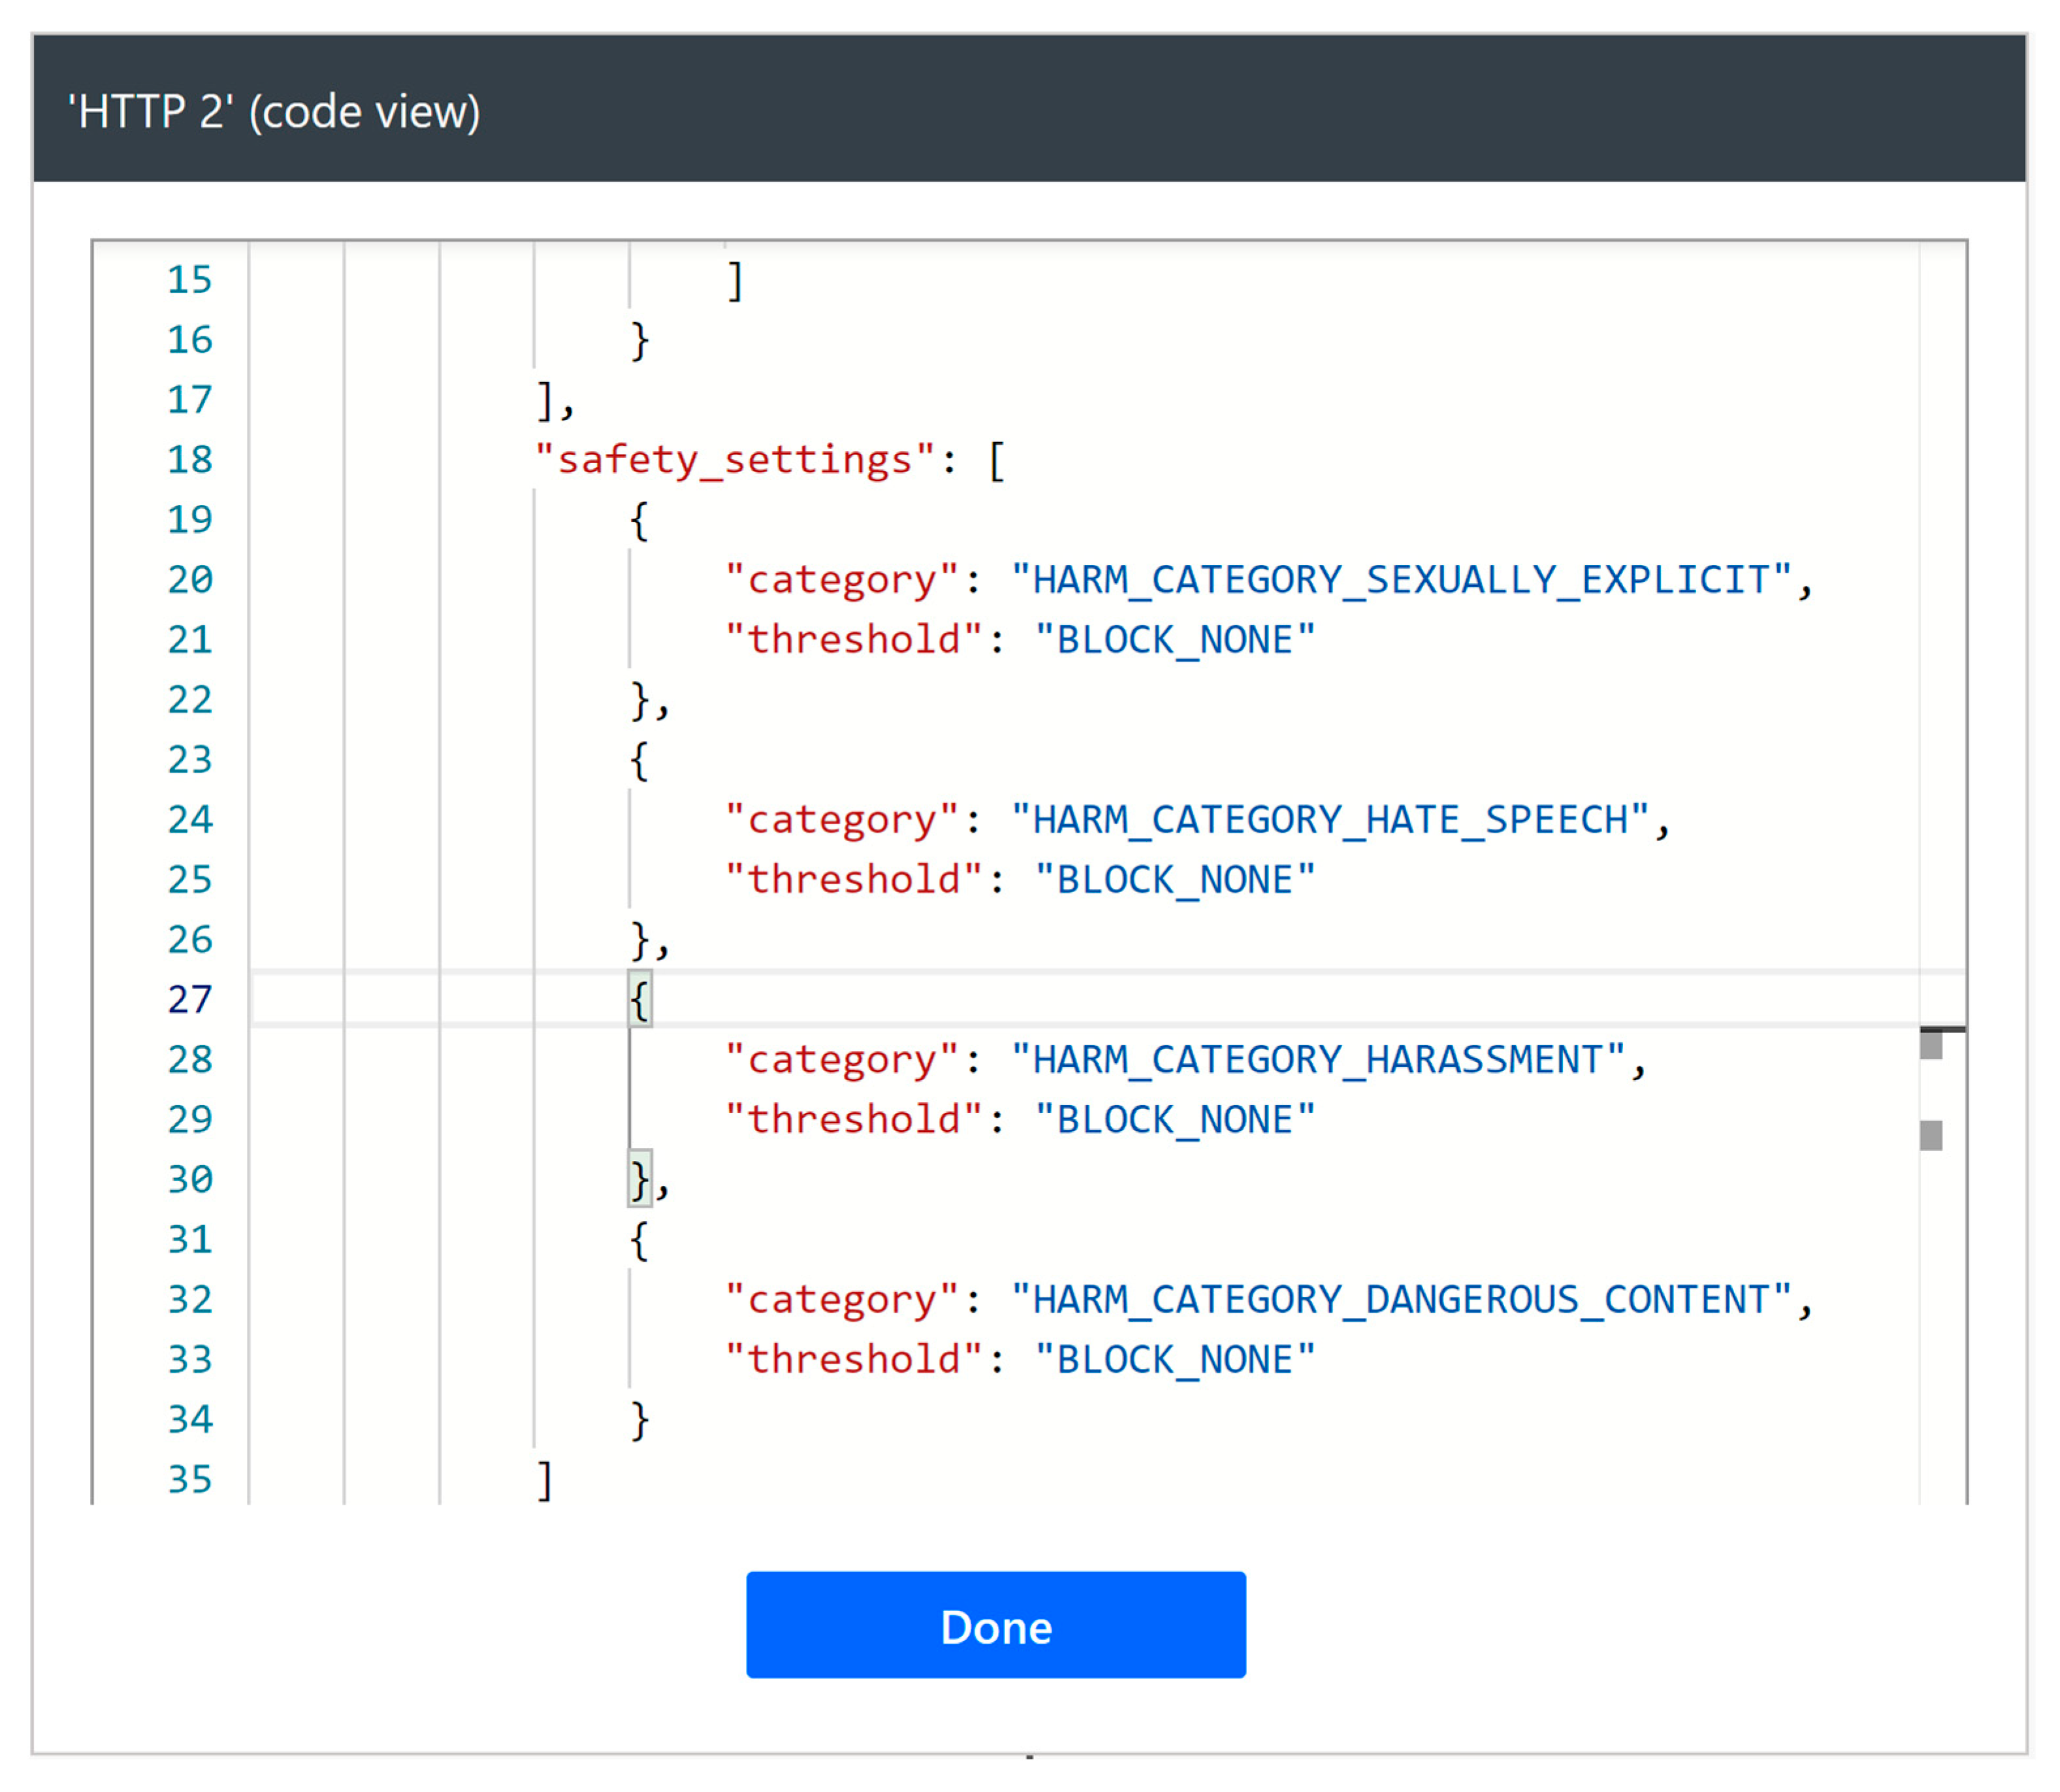Click the "safety_settings" key text

click(734, 460)
